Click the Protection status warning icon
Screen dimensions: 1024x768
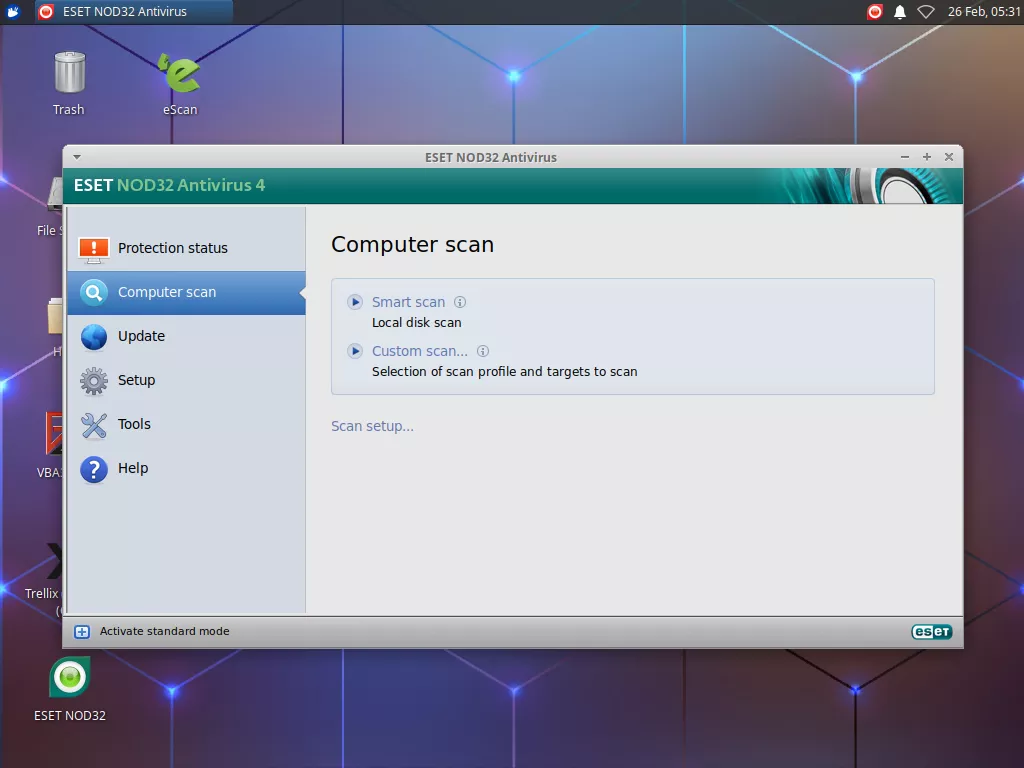pos(94,248)
